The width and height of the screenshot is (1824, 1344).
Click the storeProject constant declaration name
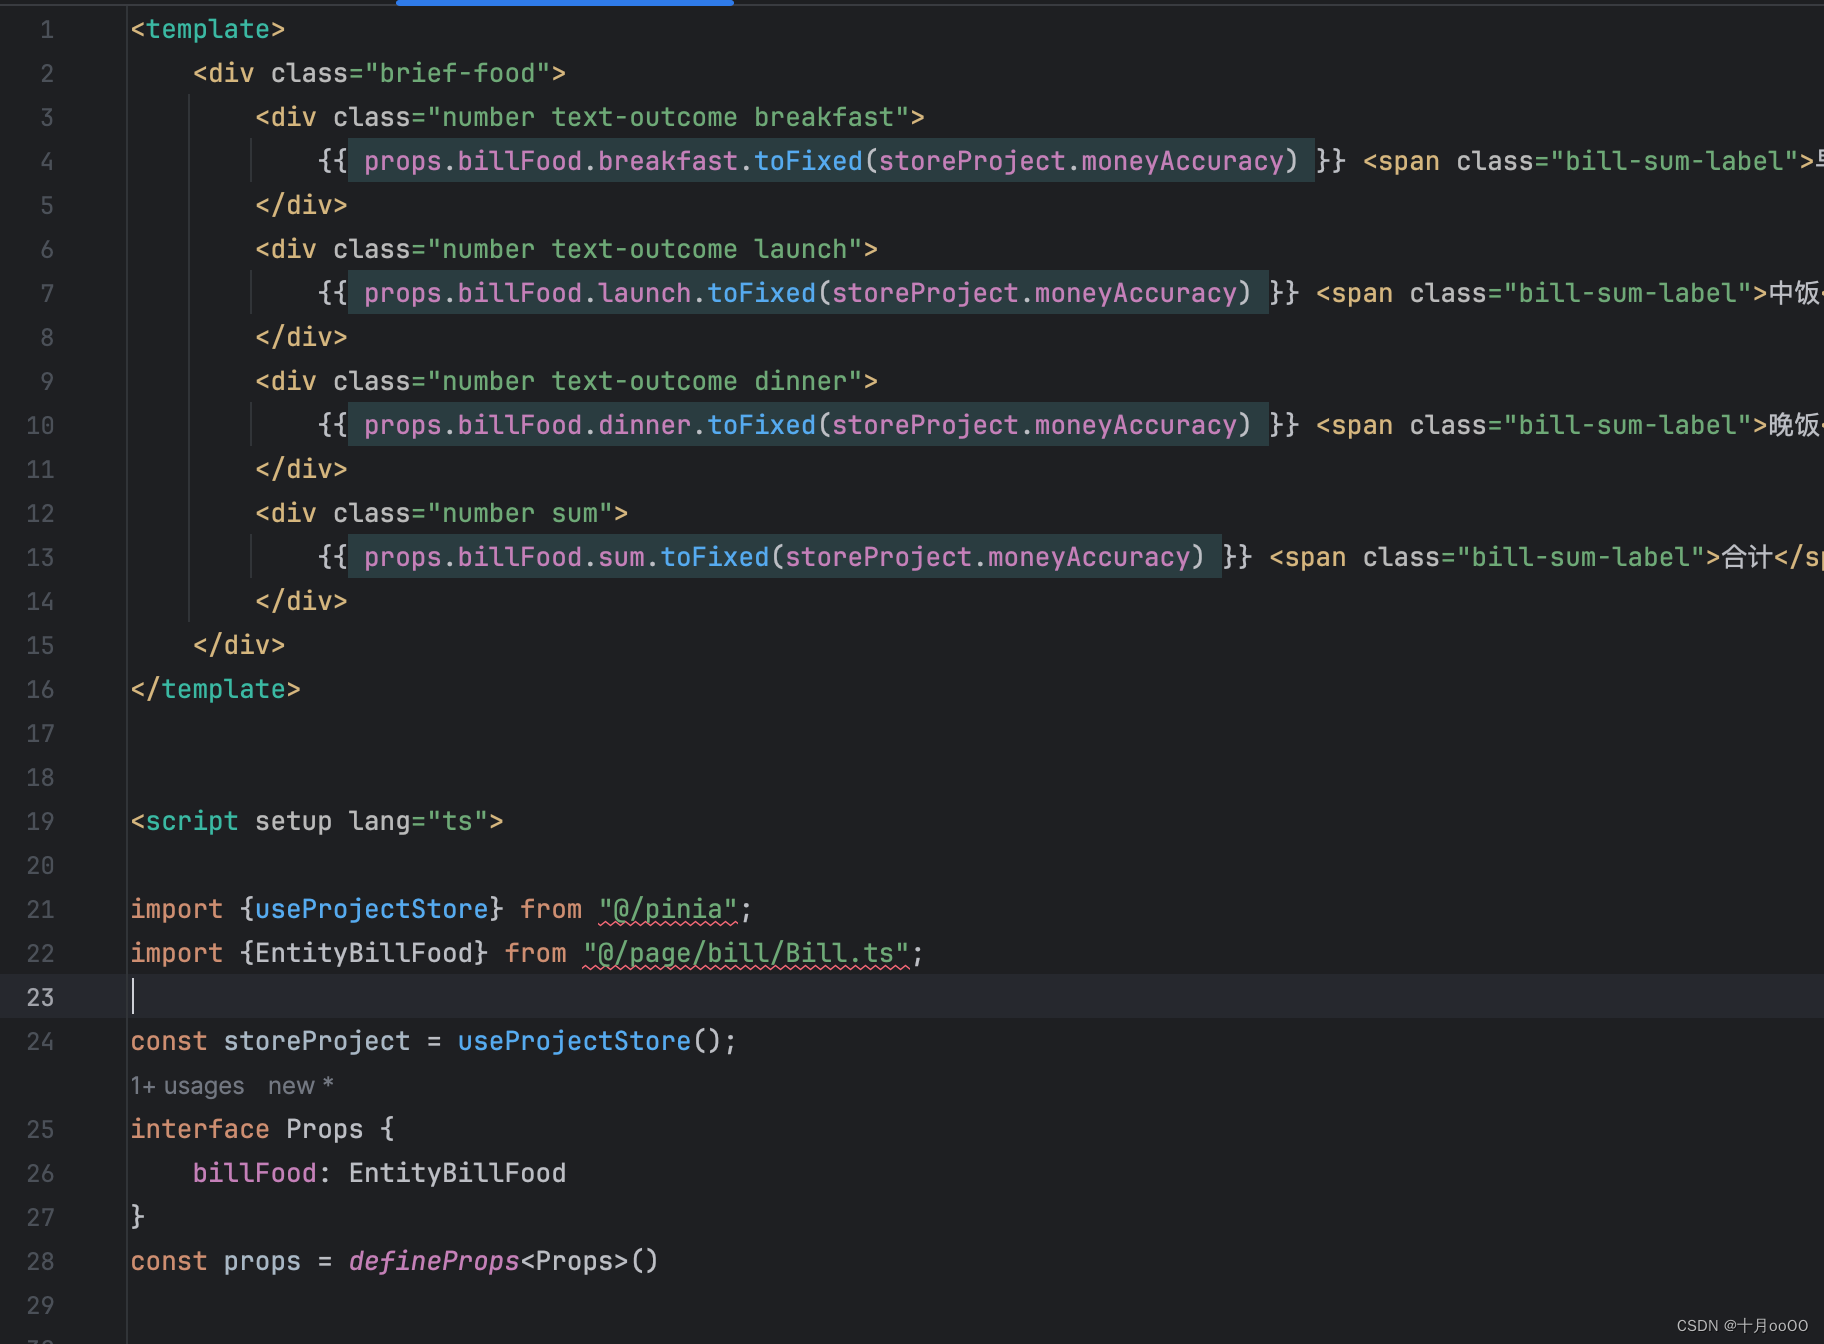tap(317, 1041)
